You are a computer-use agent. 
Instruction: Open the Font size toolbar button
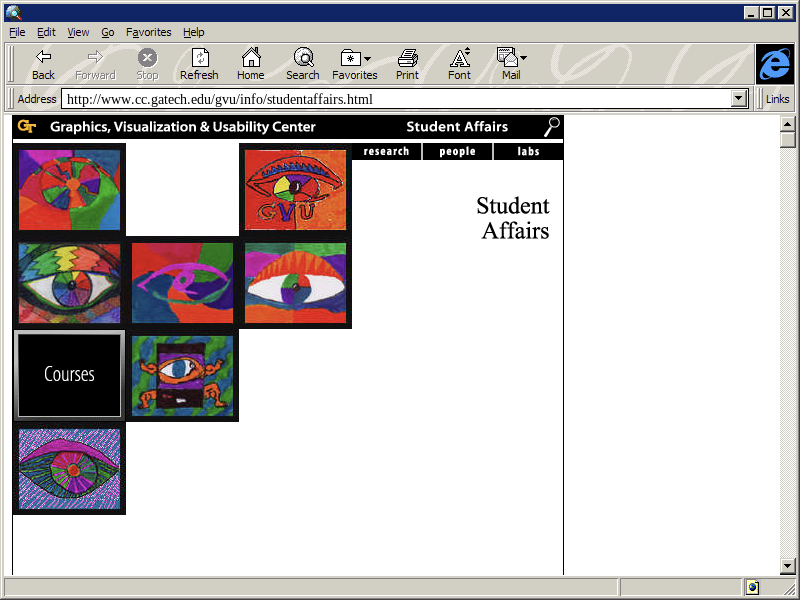(459, 64)
